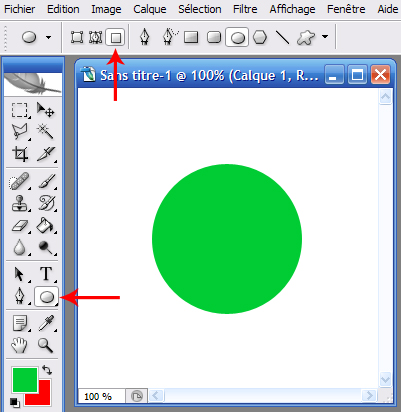Click the green foreground color swatch
This screenshot has width=401, height=412.
coord(25,380)
